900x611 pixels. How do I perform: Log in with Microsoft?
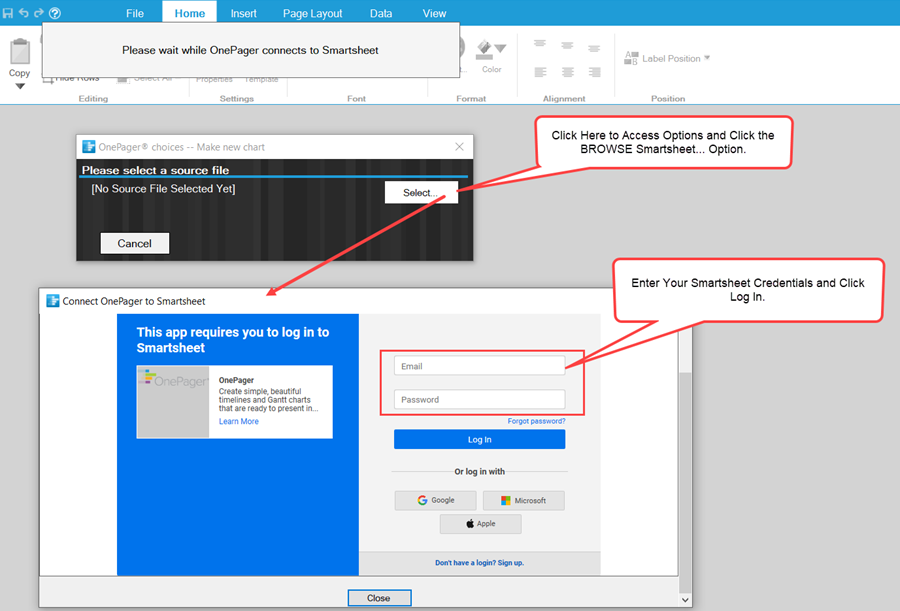[523, 500]
